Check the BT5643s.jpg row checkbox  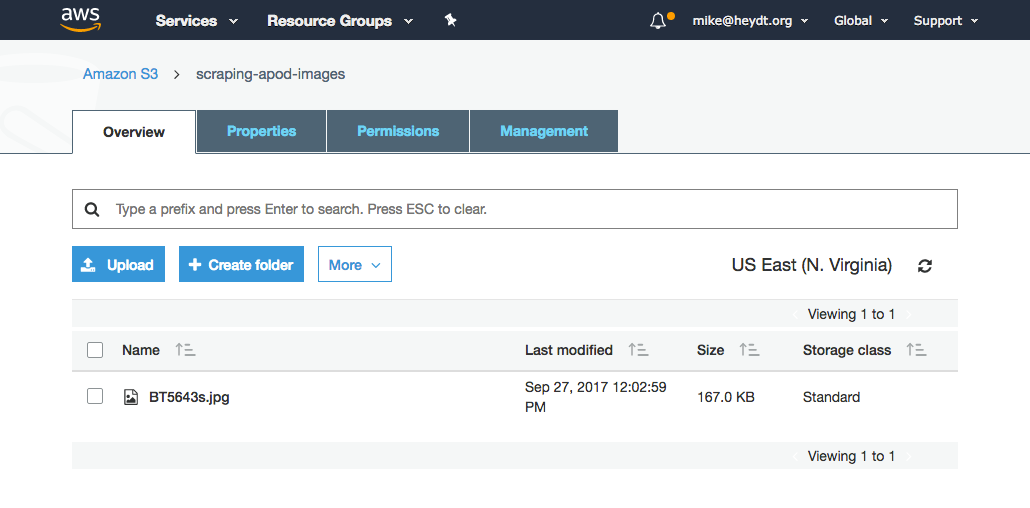[x=95, y=396]
